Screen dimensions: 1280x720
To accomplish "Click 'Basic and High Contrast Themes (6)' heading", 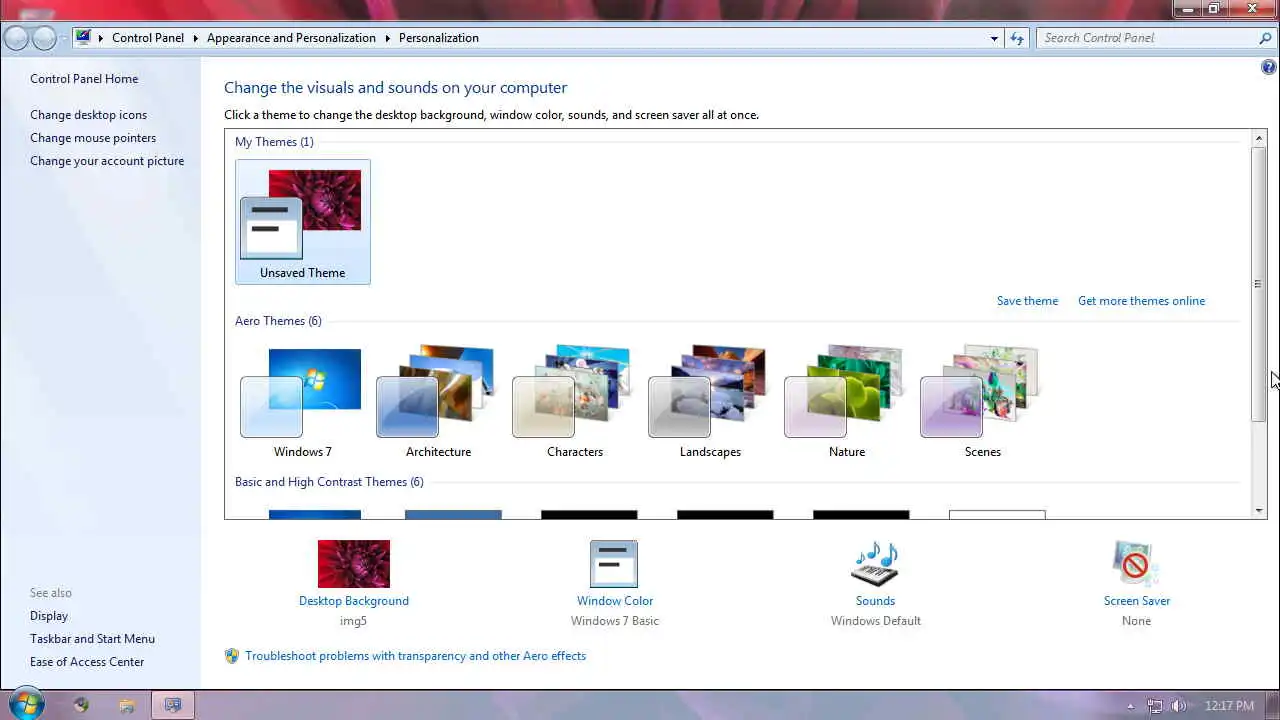I will (x=329, y=482).
